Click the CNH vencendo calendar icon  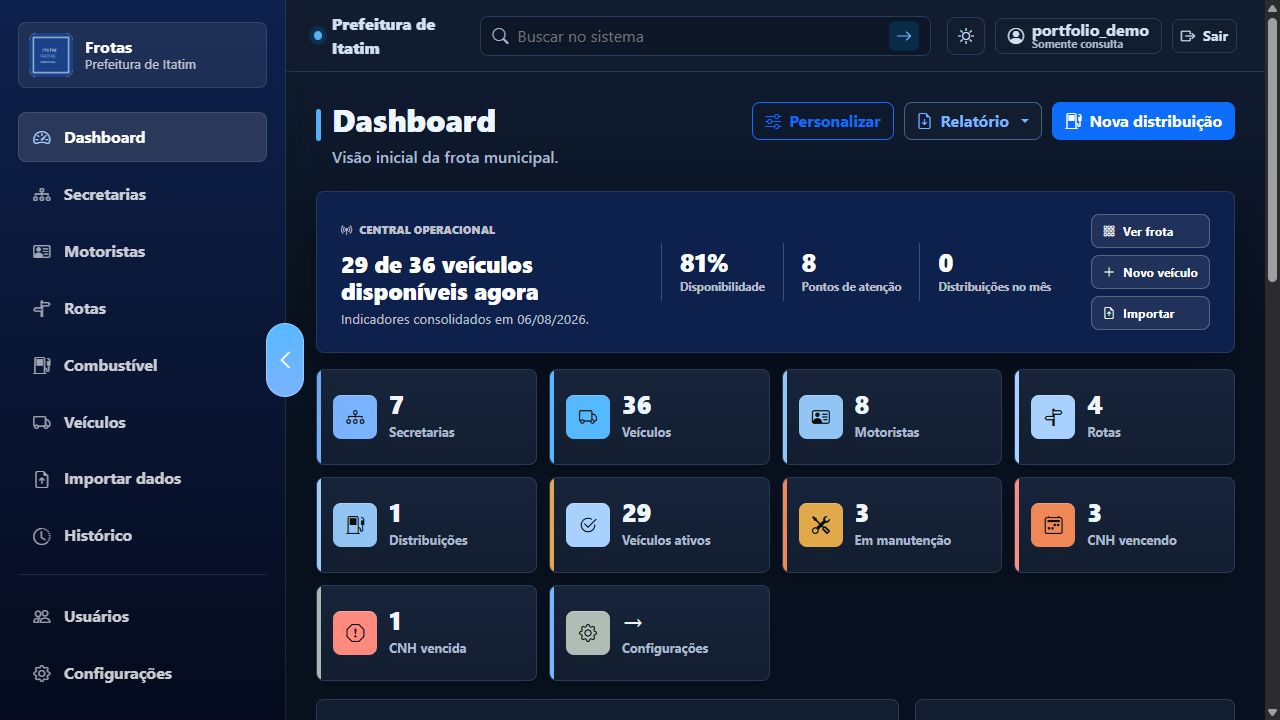(x=1053, y=525)
